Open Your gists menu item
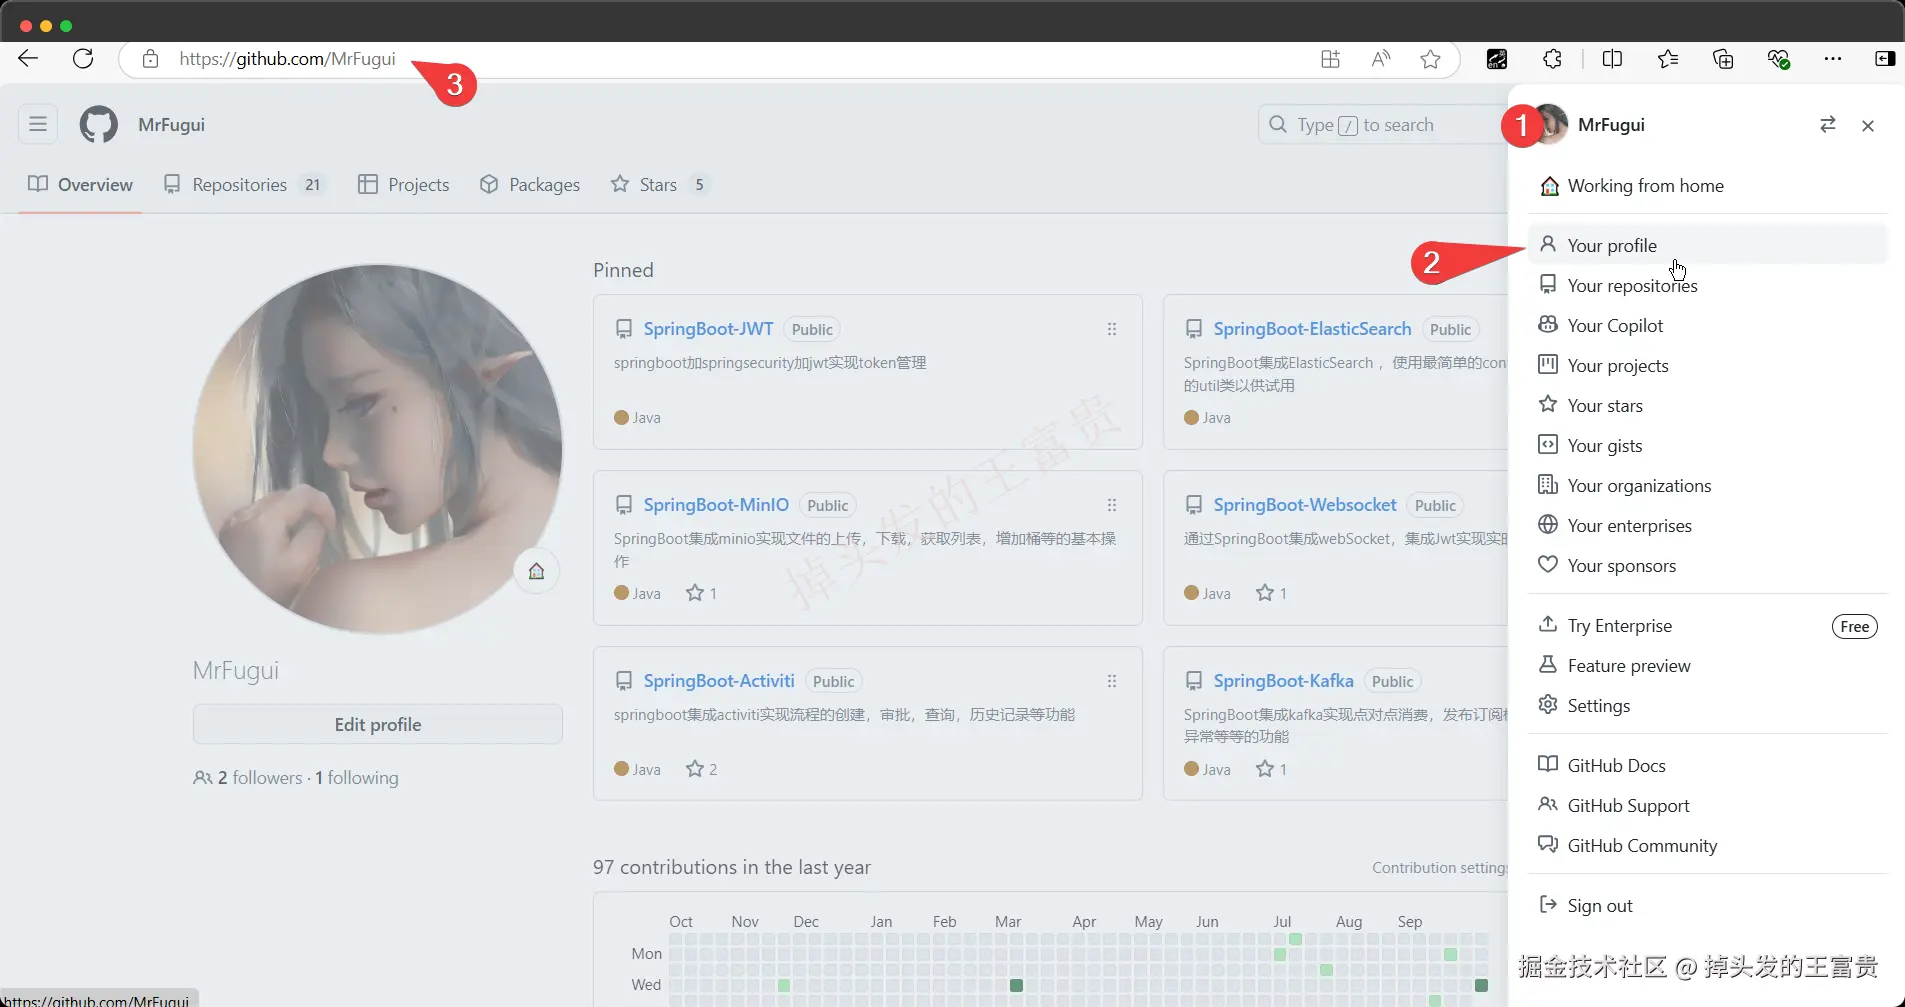The height and width of the screenshot is (1007, 1905). [x=1707, y=445]
